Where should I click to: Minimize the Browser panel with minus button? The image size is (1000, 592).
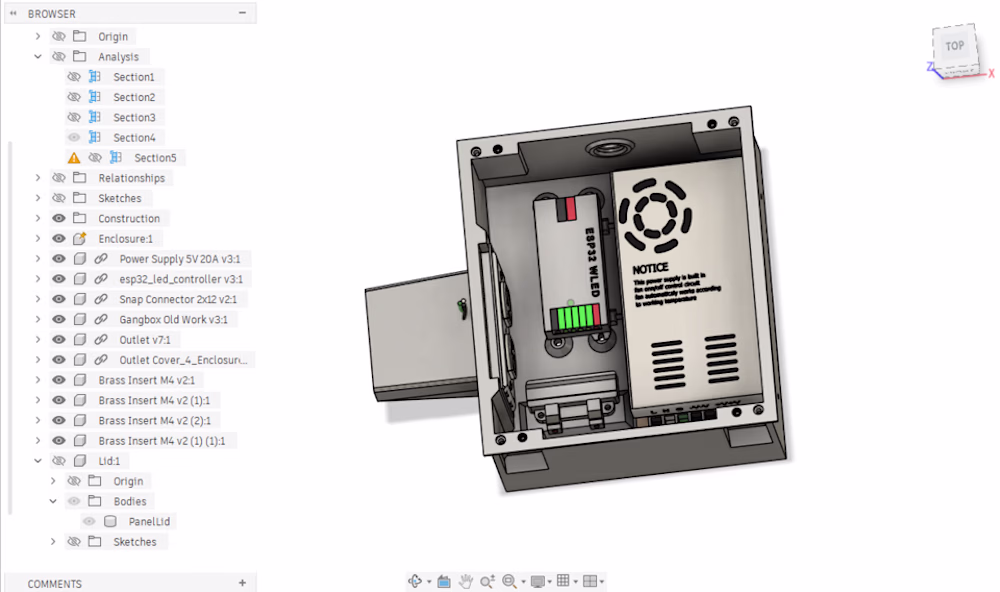[242, 13]
